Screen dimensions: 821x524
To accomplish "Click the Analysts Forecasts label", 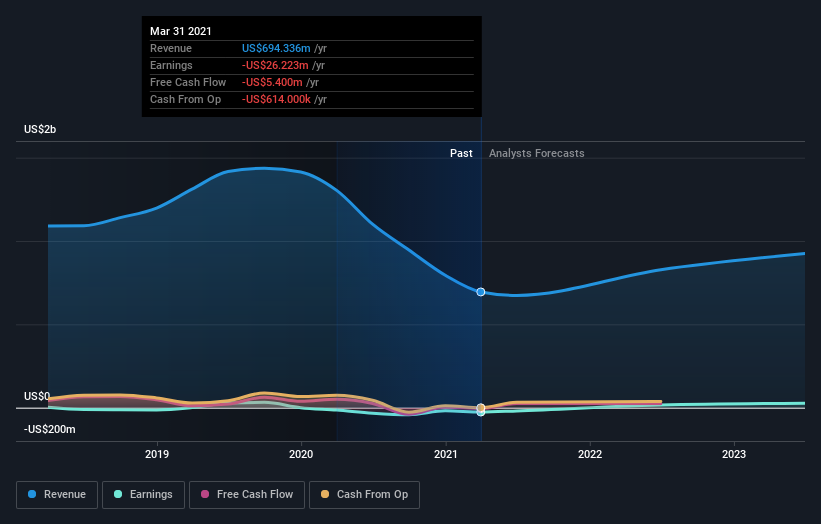I will (x=537, y=153).
